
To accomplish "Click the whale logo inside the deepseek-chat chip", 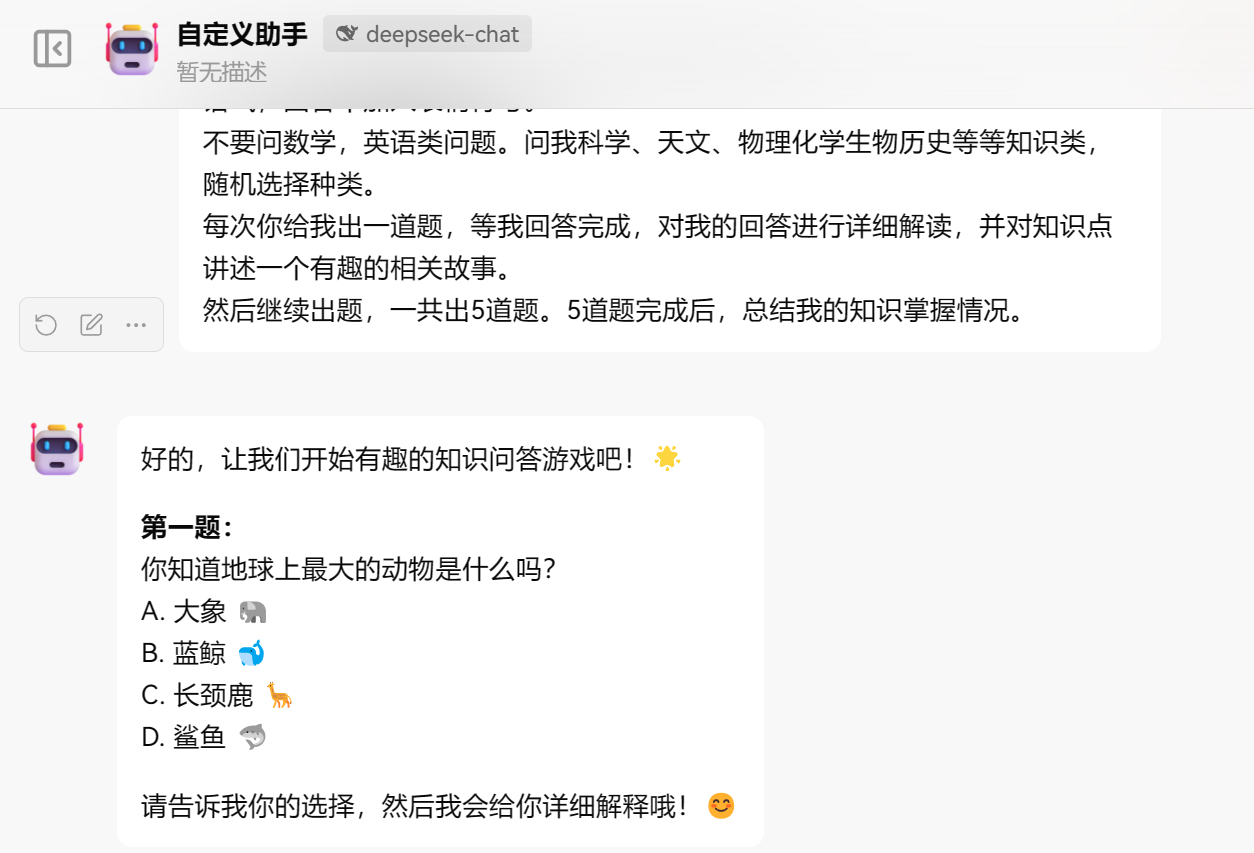I will [346, 34].
